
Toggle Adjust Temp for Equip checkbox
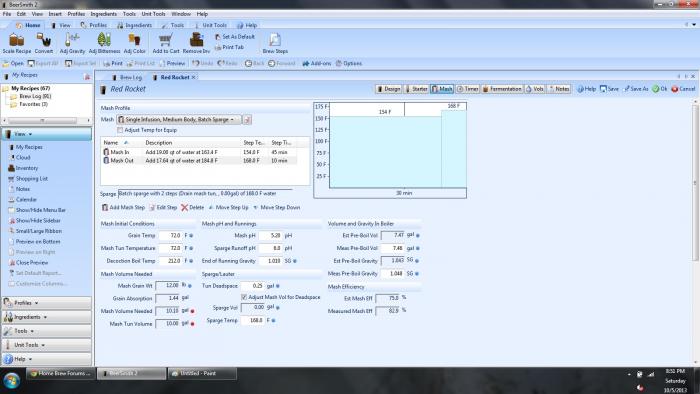(120, 130)
